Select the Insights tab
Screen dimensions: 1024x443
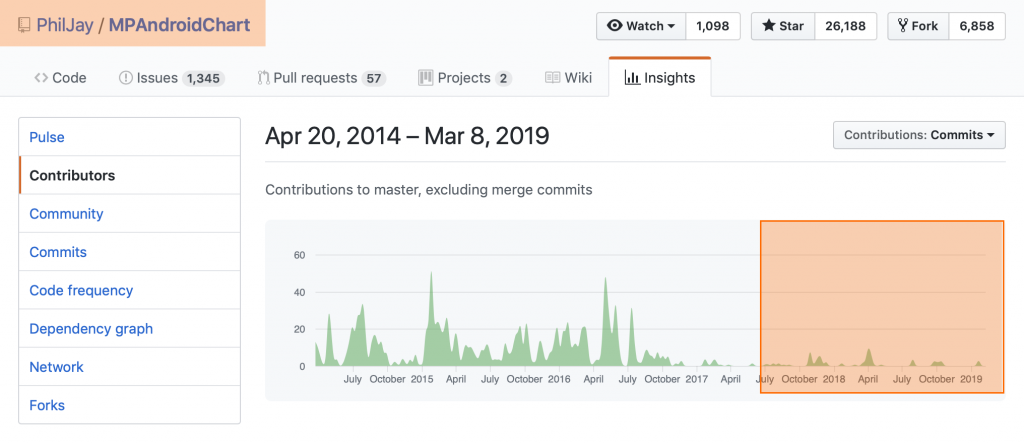(659, 78)
